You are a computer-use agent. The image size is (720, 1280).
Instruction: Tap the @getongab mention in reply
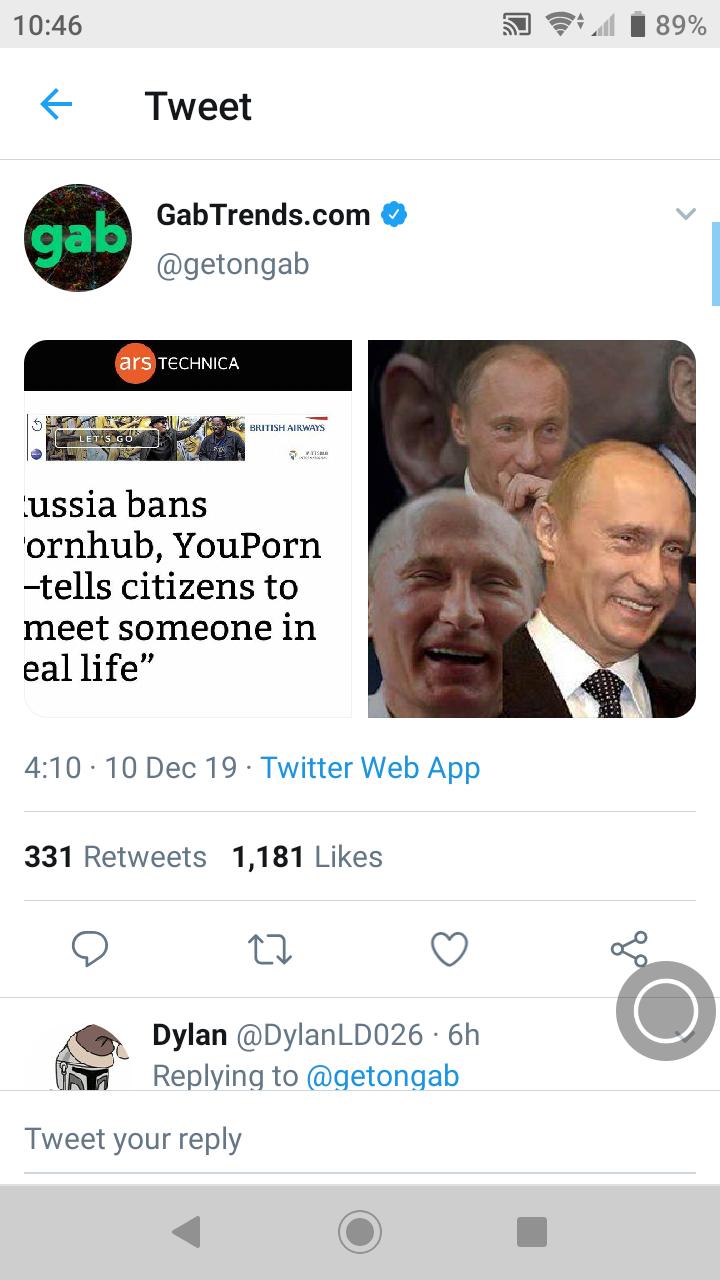coord(382,1076)
